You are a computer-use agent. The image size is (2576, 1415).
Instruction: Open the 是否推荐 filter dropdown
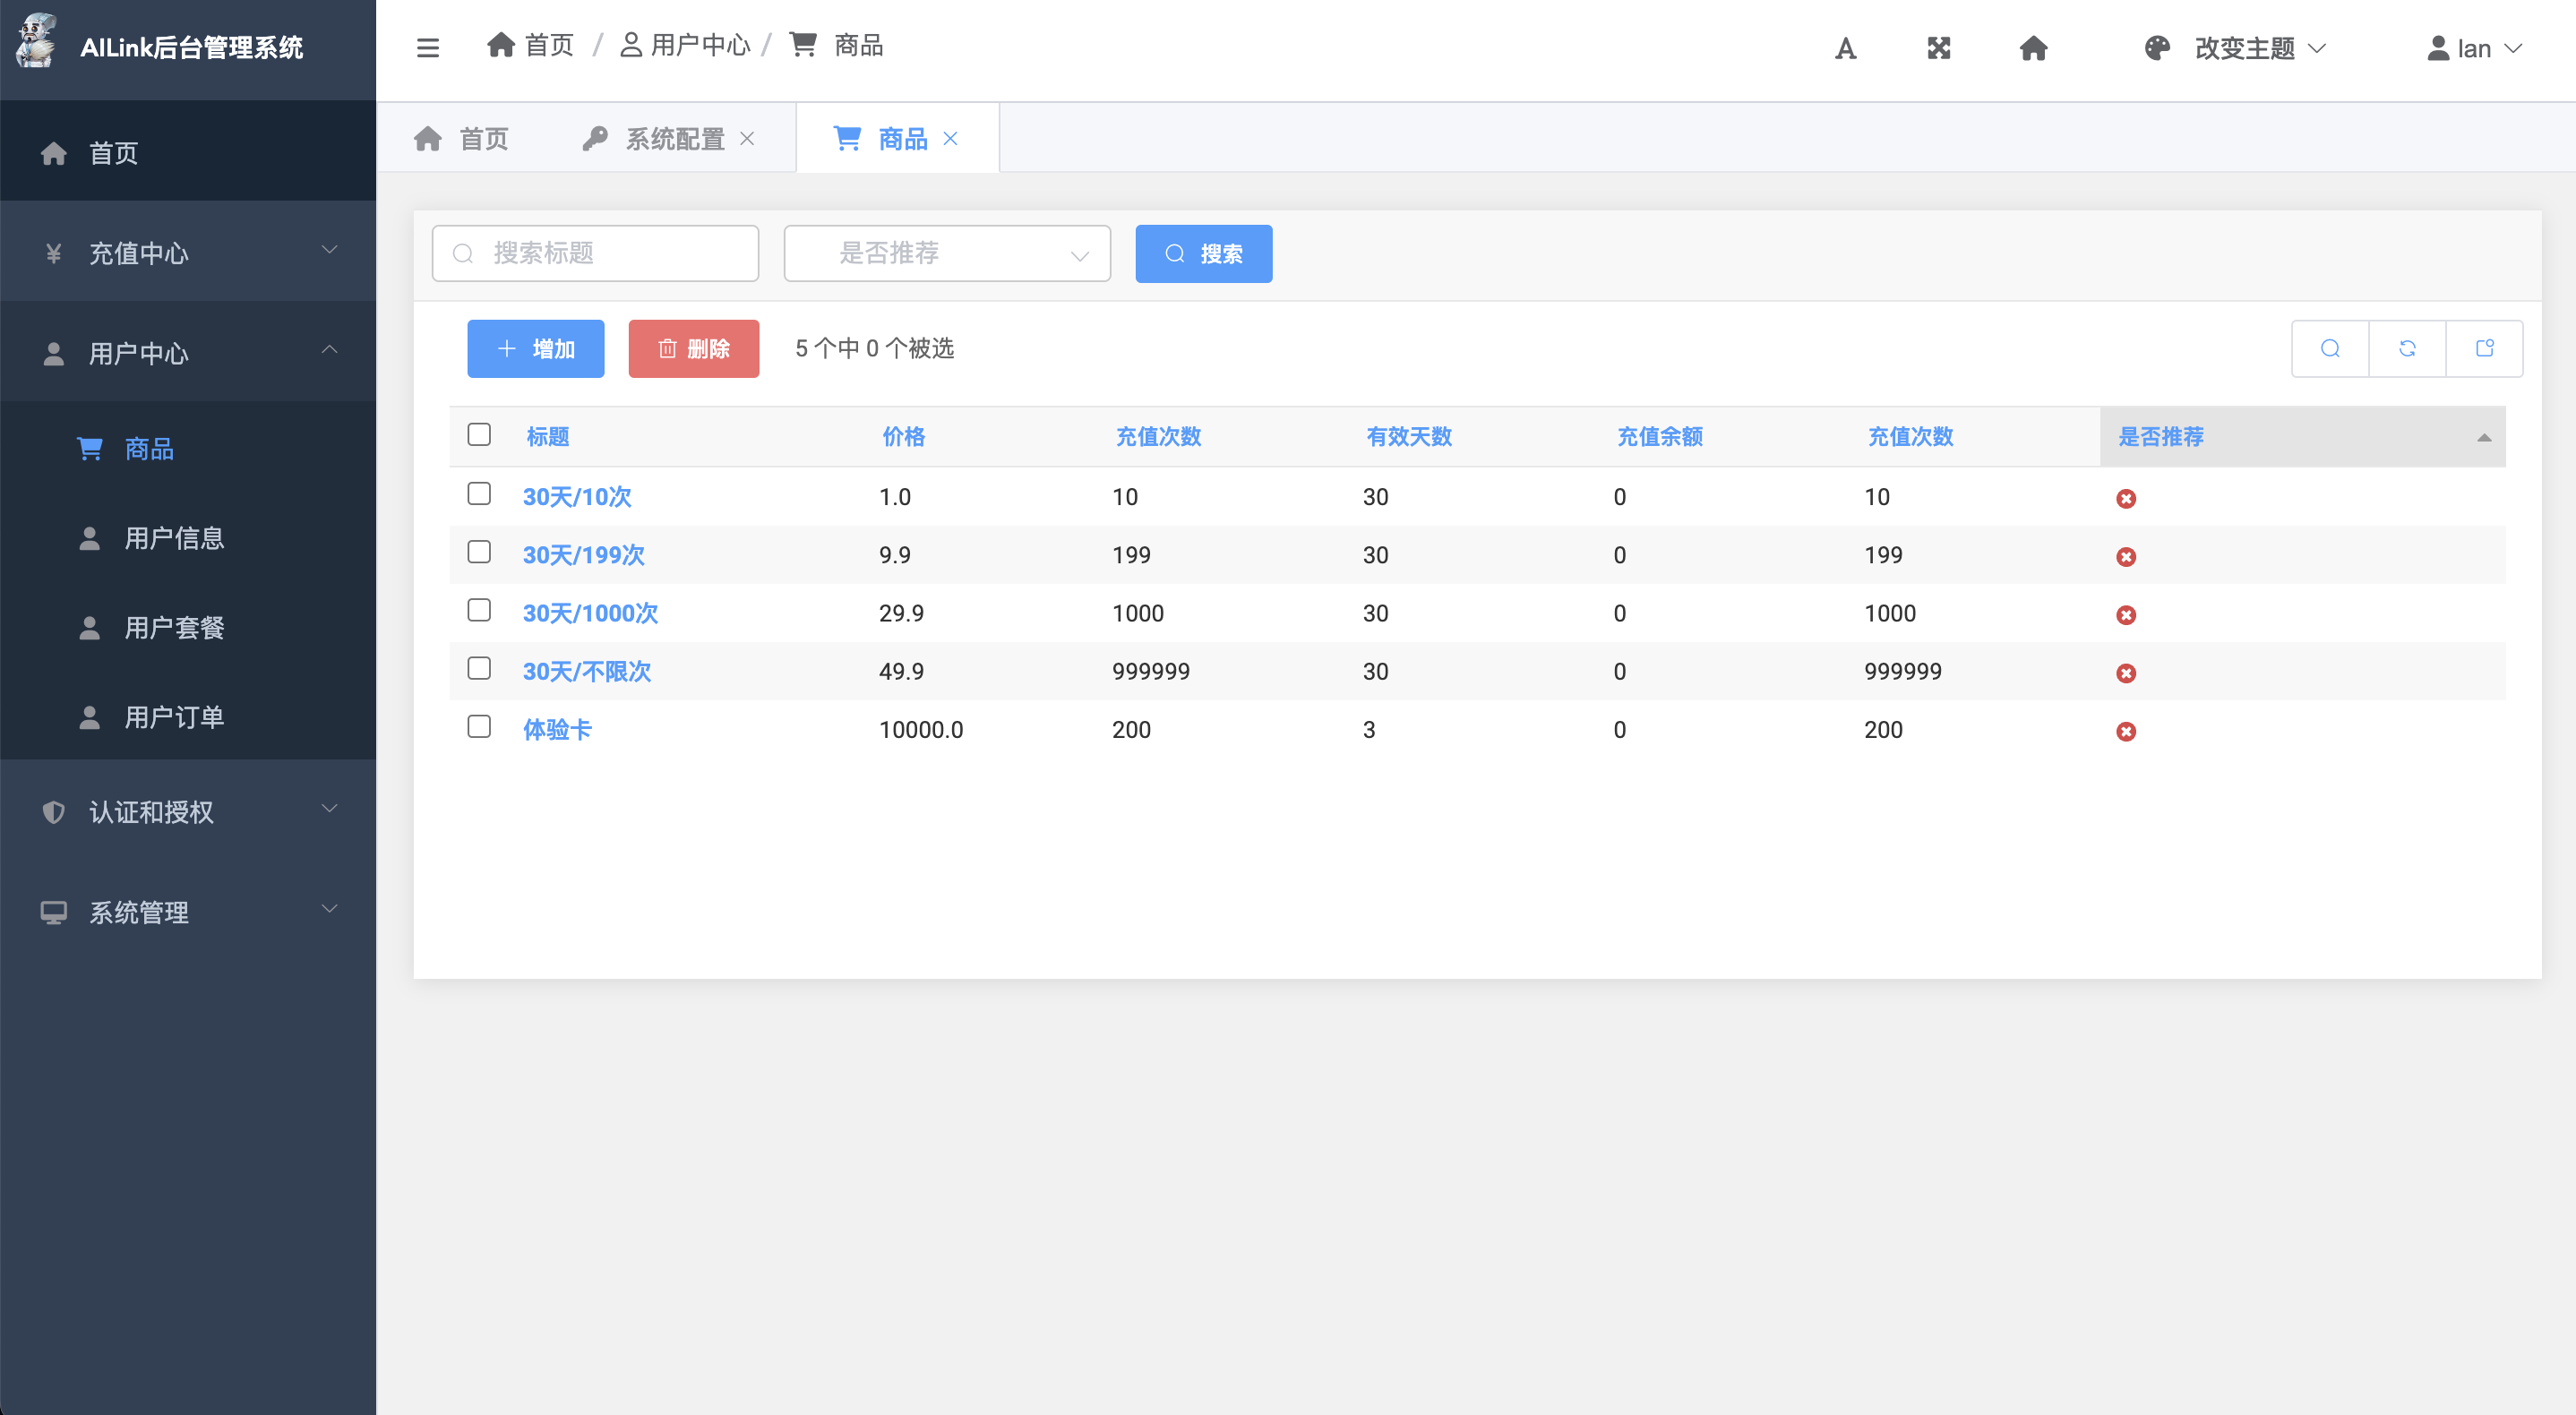(x=947, y=253)
